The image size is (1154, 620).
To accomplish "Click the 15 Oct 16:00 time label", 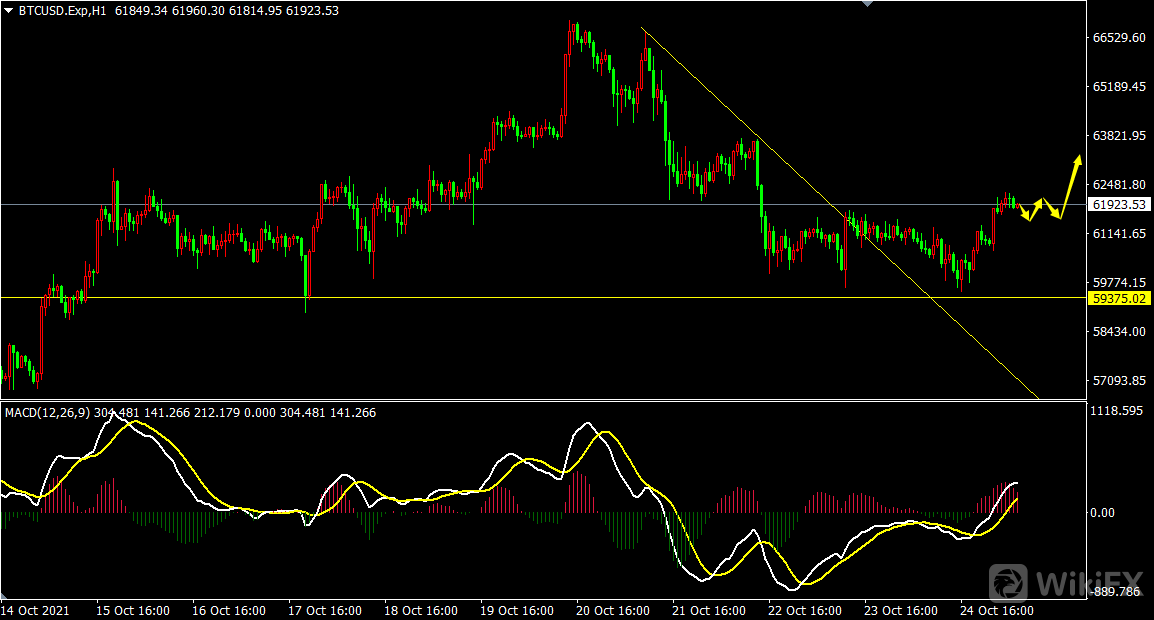I will point(133,610).
